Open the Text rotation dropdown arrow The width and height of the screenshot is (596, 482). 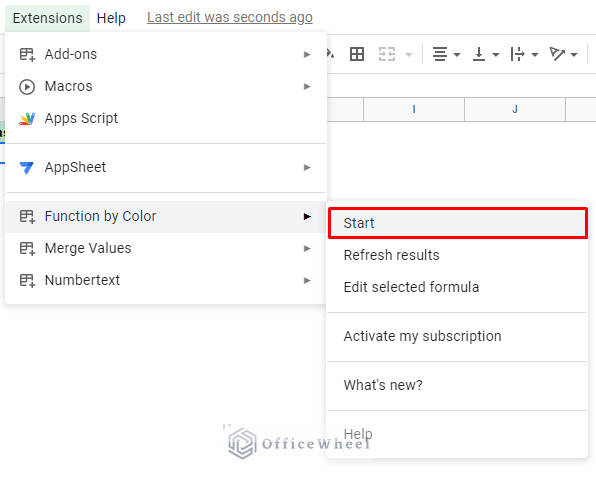click(574, 55)
